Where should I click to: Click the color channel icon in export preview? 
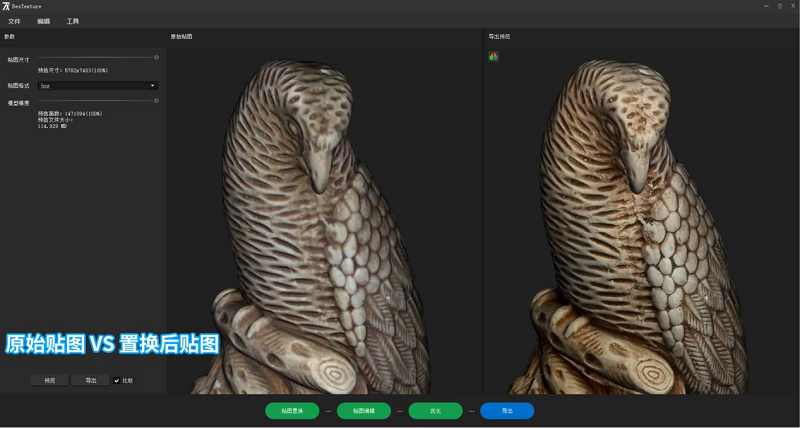pos(493,57)
